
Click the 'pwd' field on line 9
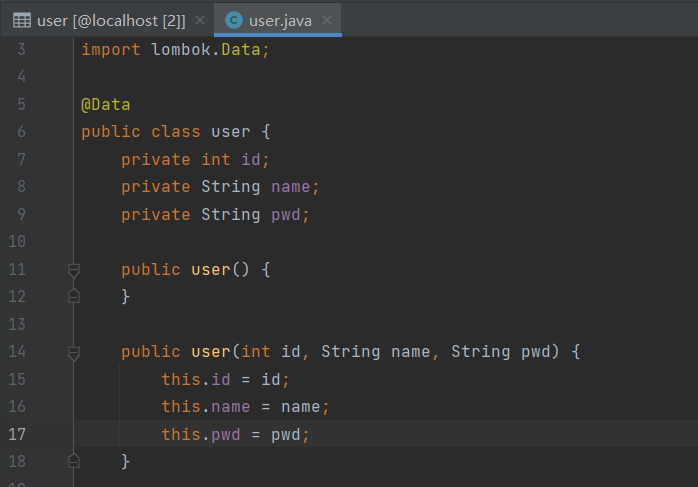pos(286,215)
